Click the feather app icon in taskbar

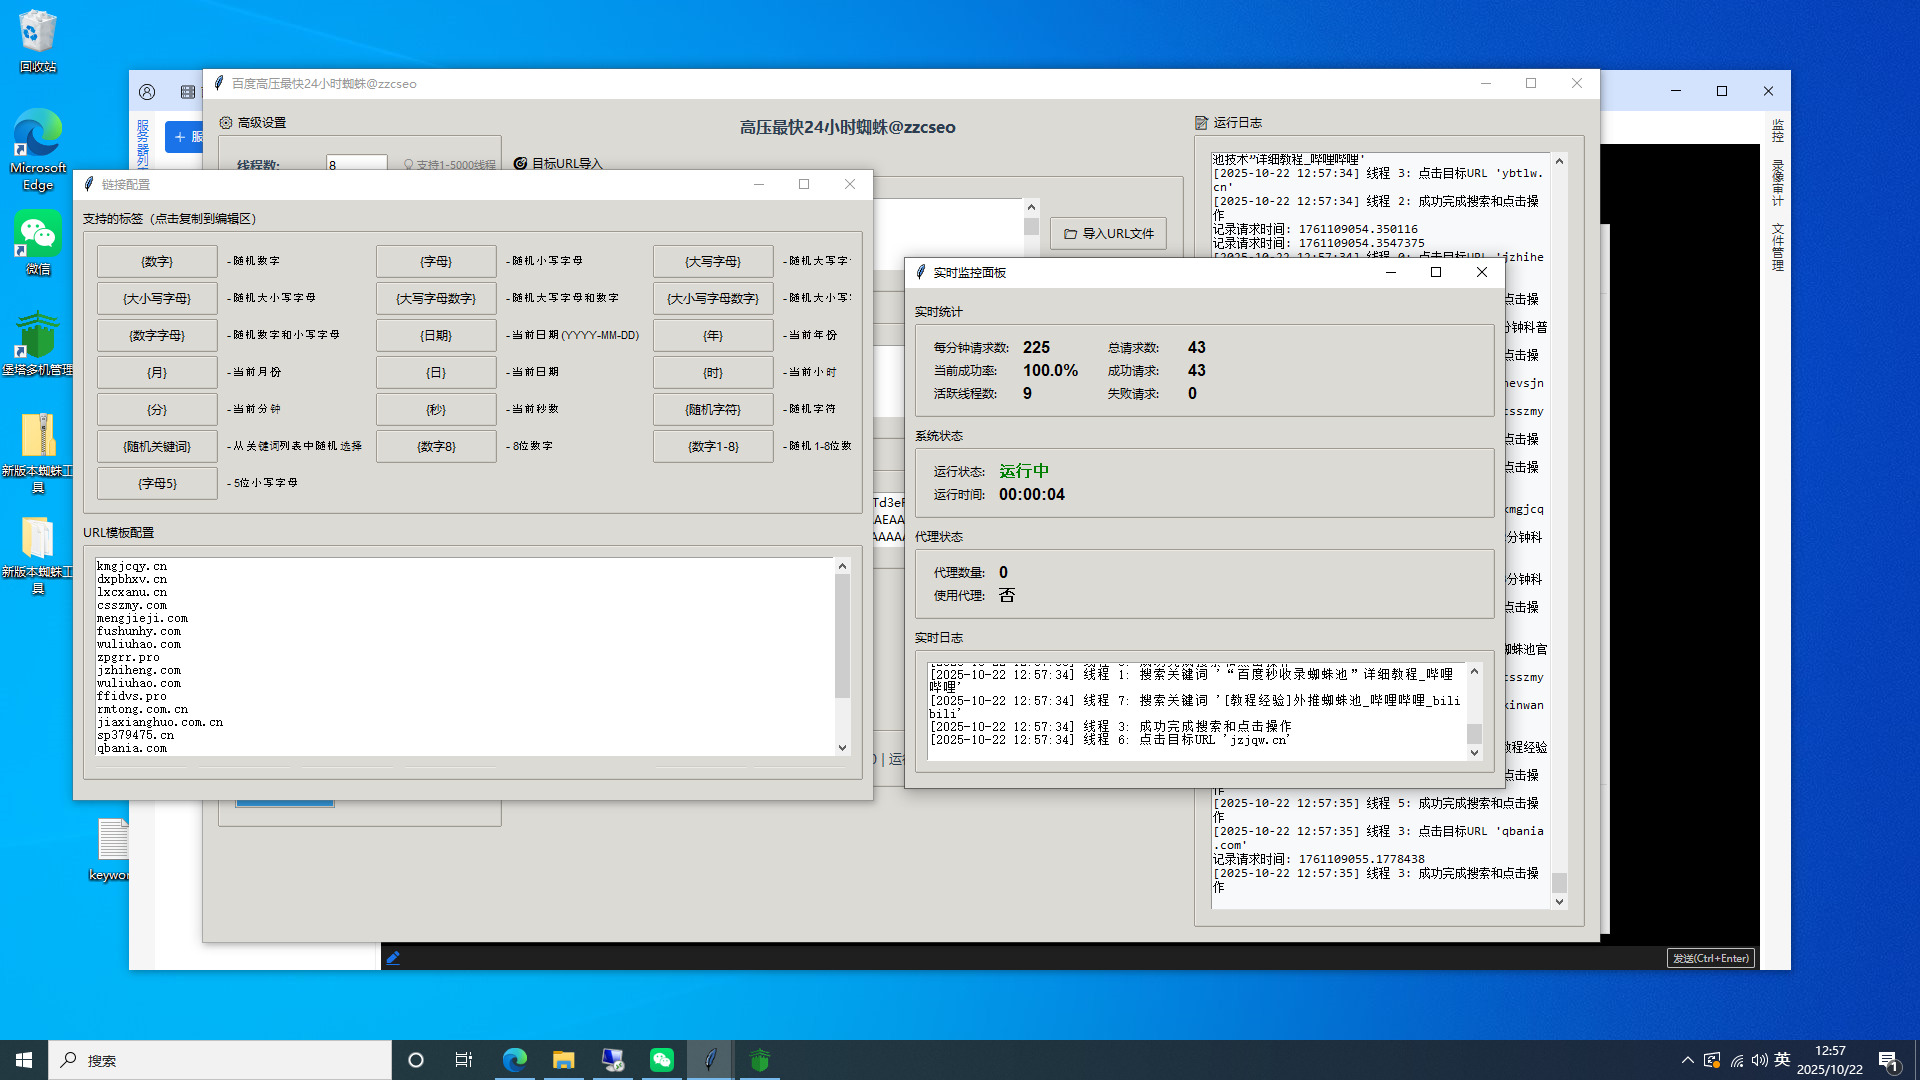710,1060
